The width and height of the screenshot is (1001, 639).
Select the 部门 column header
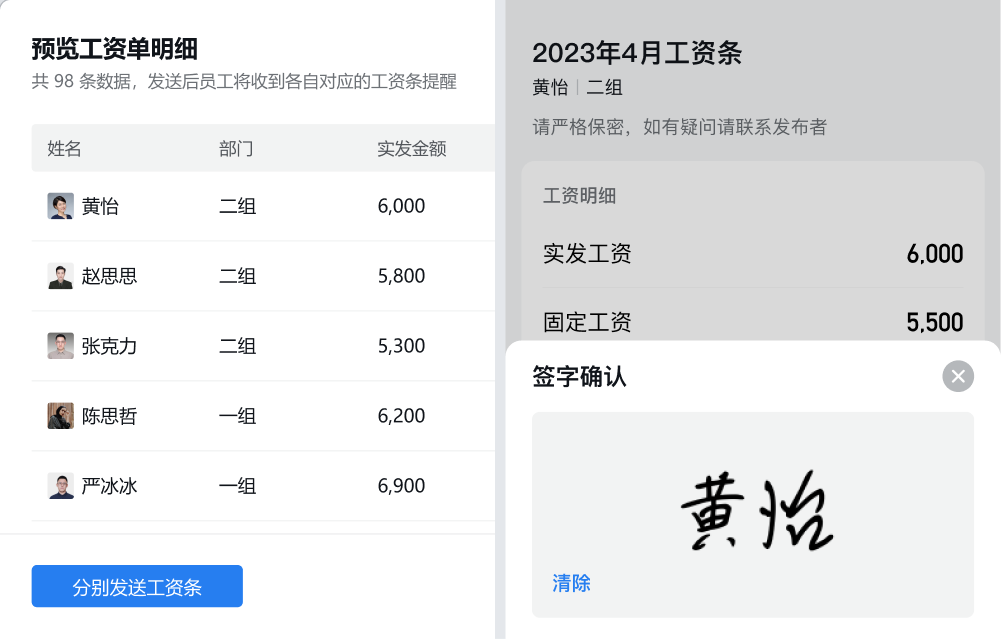tap(236, 149)
